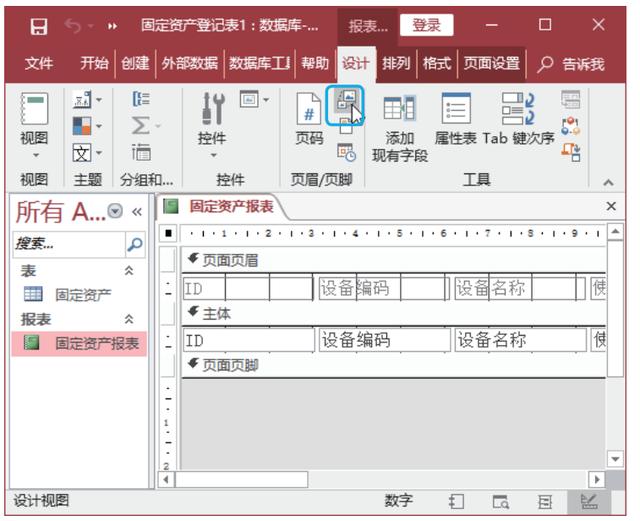
Task: Open the insert image dropdown
Action: [255, 99]
